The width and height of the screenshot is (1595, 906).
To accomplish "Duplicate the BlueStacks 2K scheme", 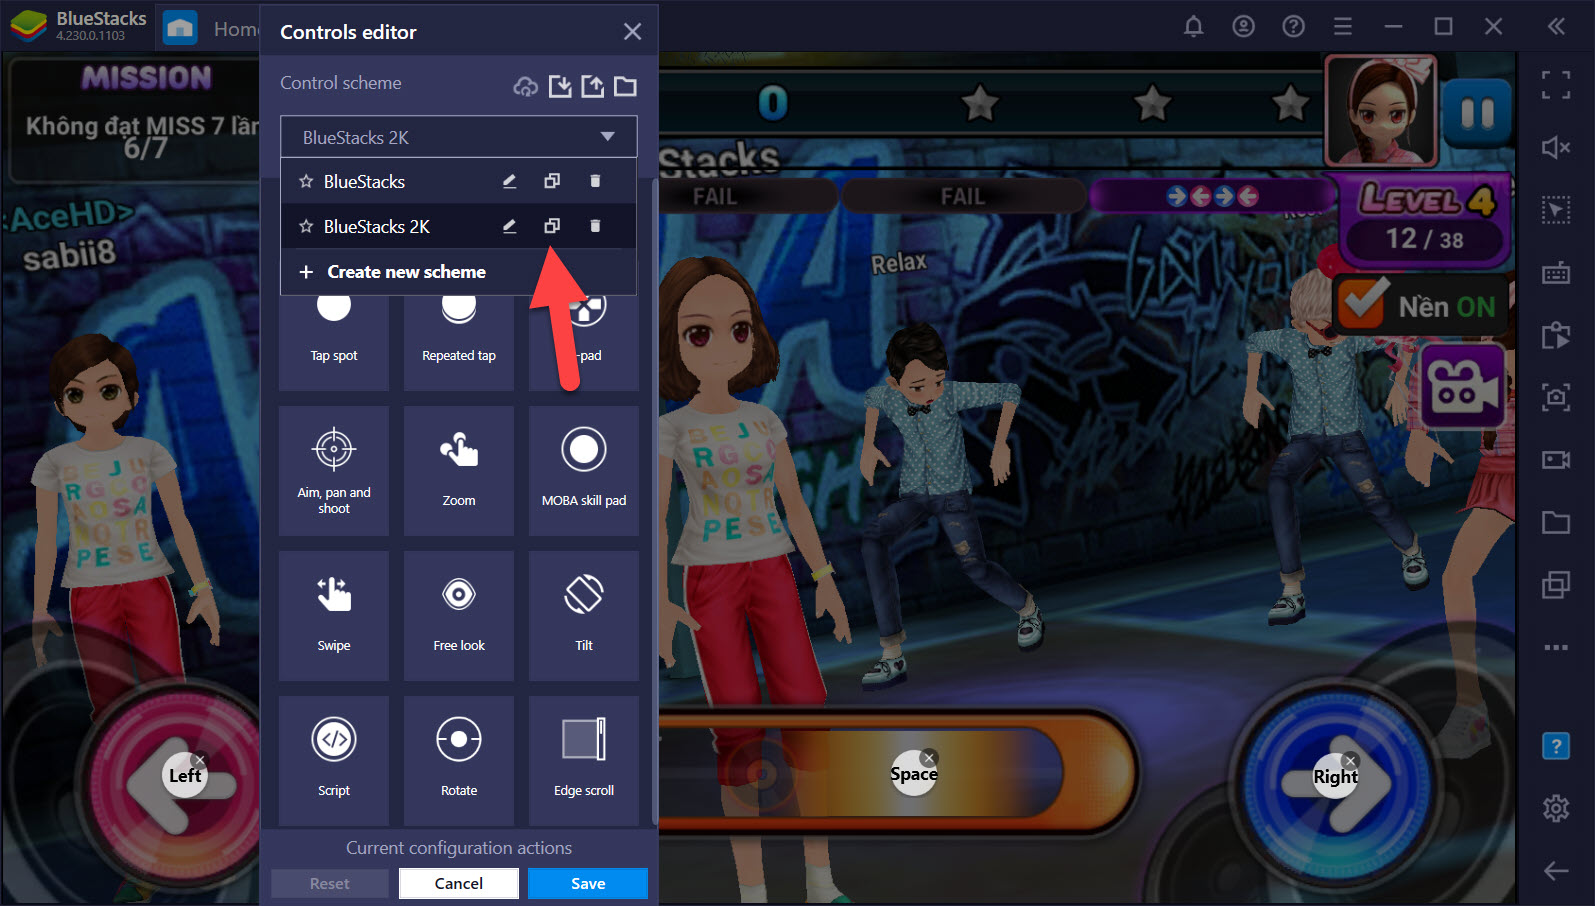I will click(552, 226).
